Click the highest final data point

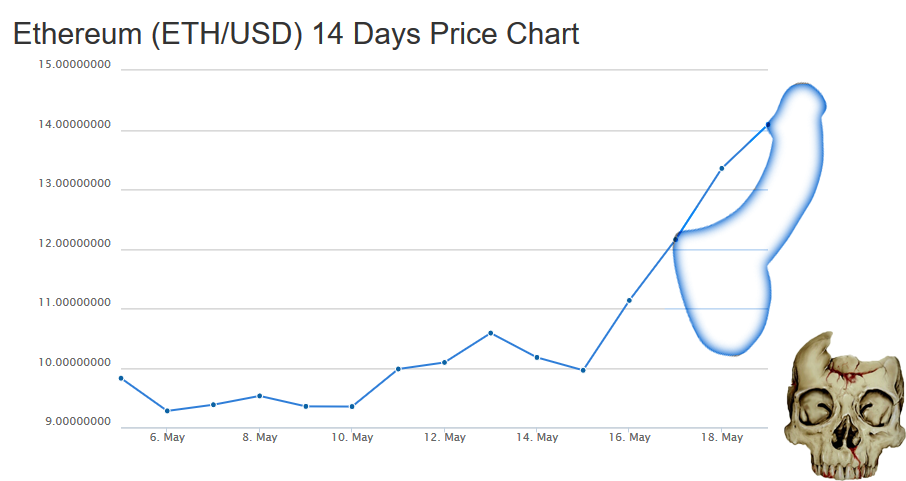768,125
